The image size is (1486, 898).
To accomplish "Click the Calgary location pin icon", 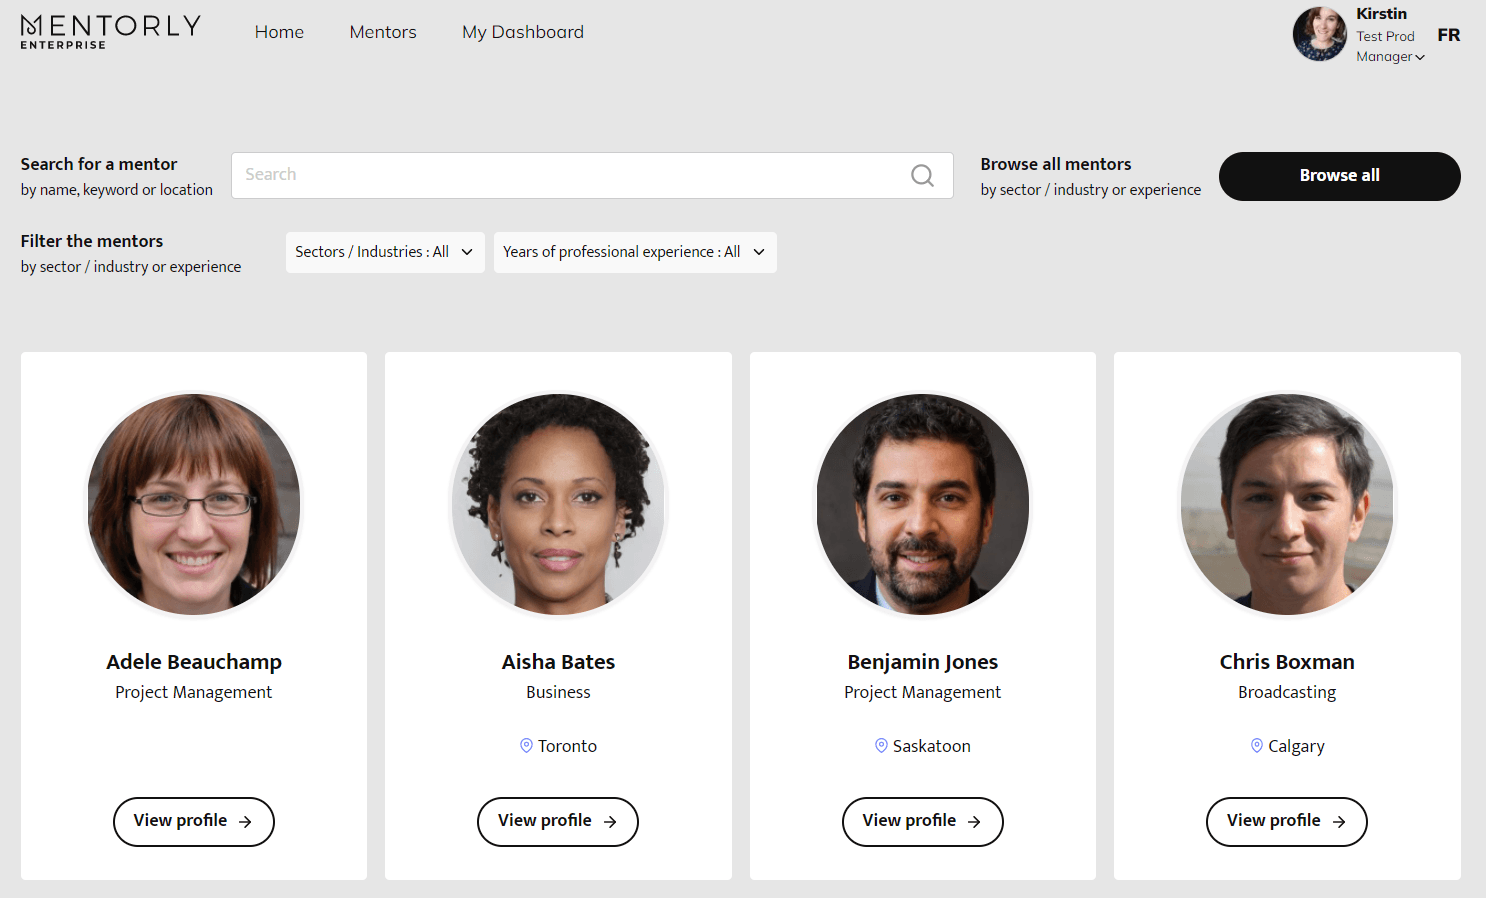I will tap(1257, 746).
